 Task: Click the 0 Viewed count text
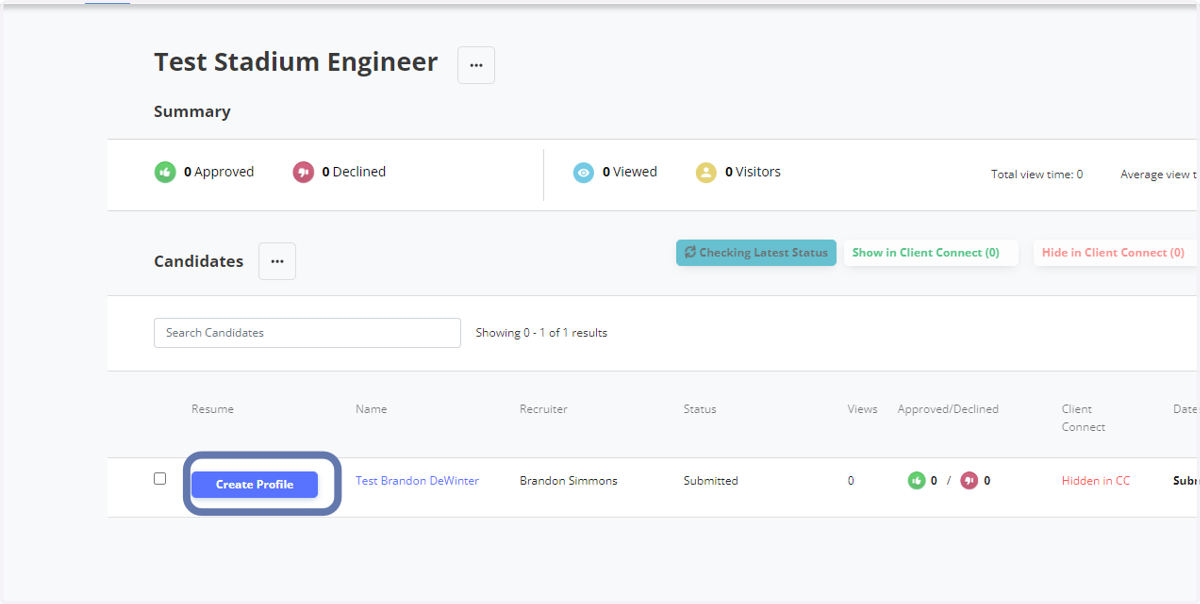coord(630,172)
